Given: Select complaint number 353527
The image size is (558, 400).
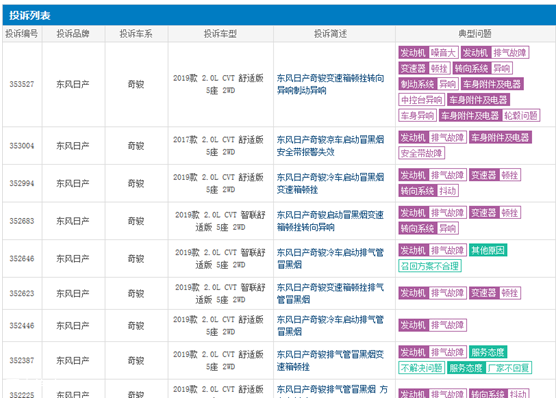Looking at the screenshot, I should [x=22, y=84].
